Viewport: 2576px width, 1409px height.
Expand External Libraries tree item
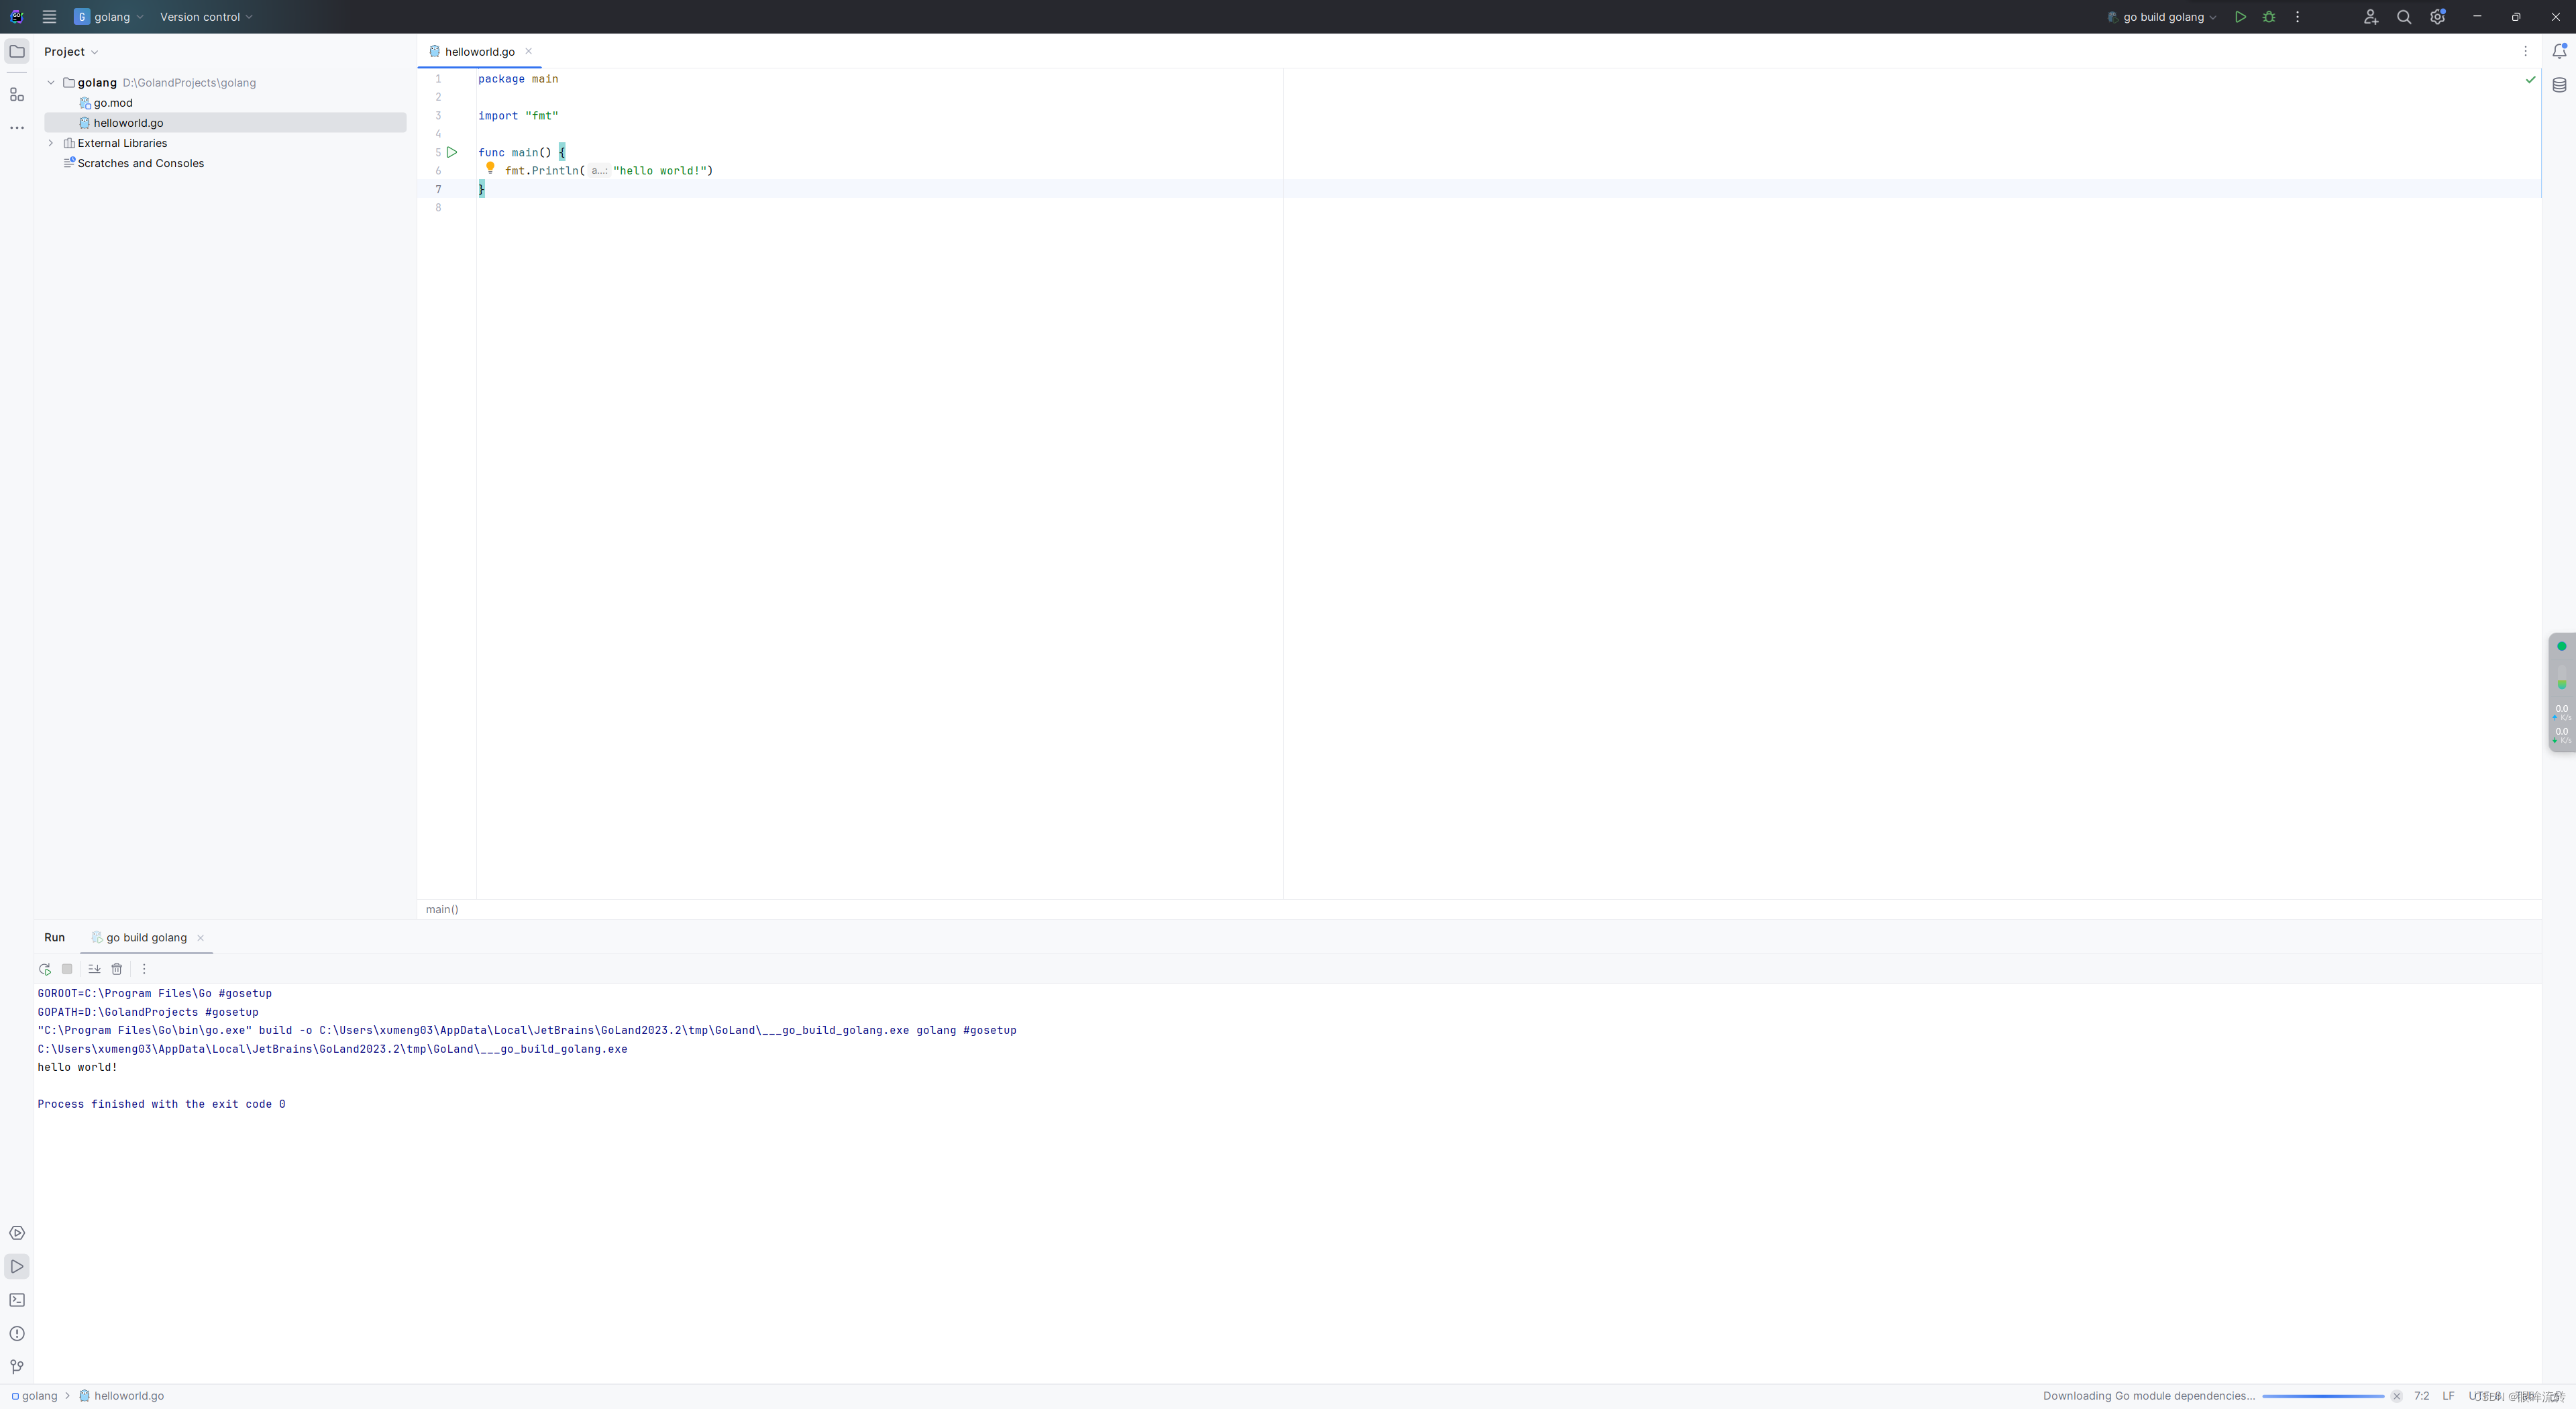pyautogui.click(x=52, y=142)
